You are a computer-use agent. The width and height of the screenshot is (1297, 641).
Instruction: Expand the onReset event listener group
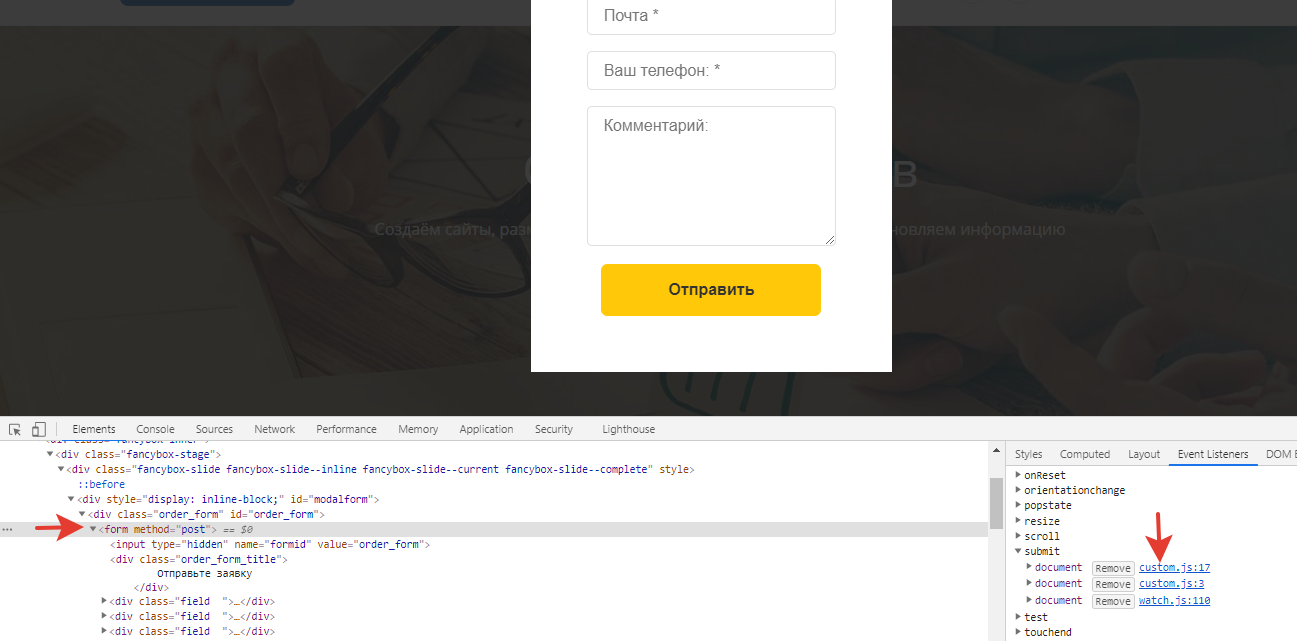1019,475
